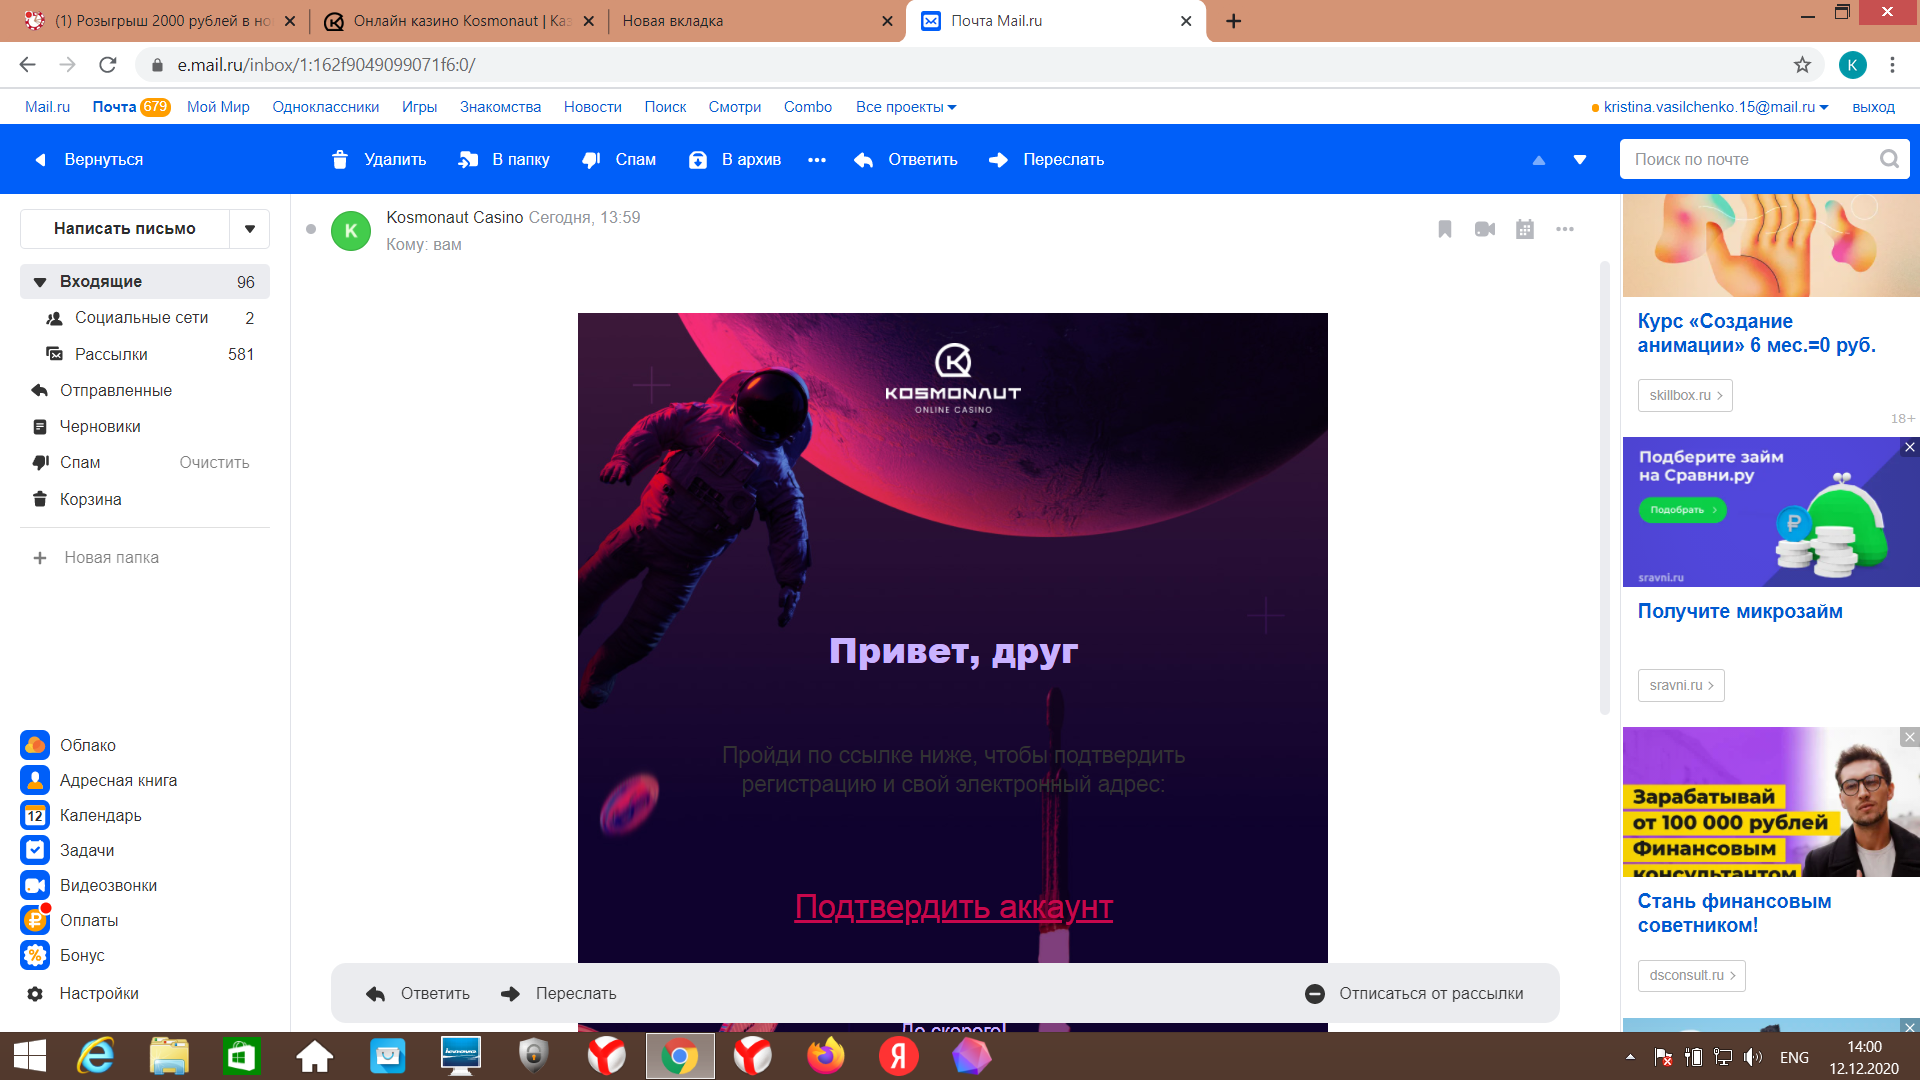Mark the message as spam with the Спам icon

[592, 159]
